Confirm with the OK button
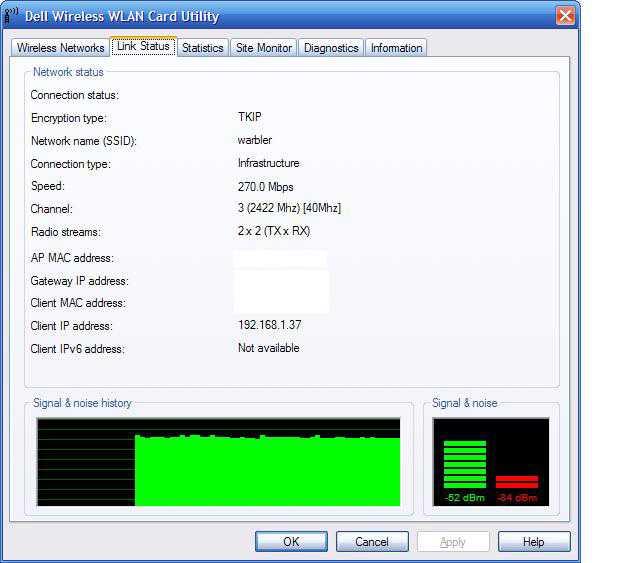Image resolution: width=640 pixels, height=563 pixels. (291, 541)
